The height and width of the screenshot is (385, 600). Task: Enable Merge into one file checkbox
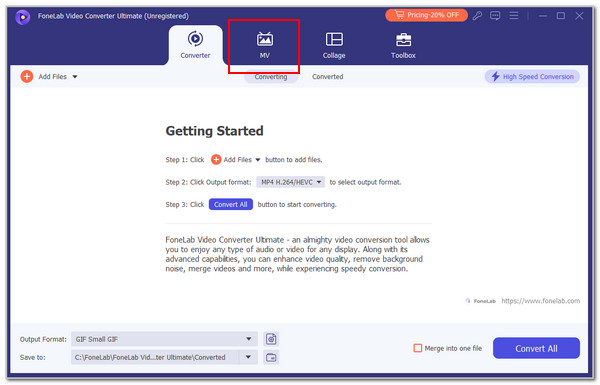point(417,348)
